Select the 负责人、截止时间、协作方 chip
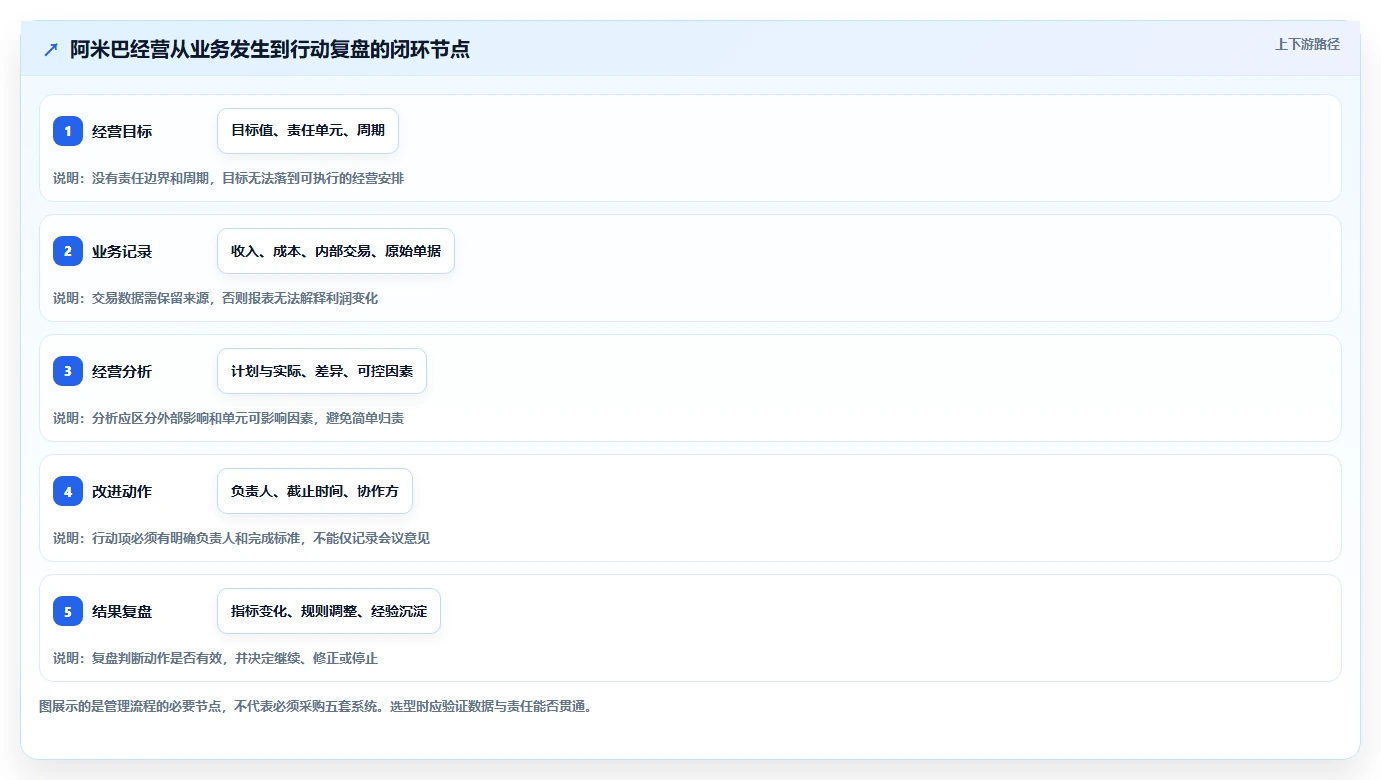 315,491
